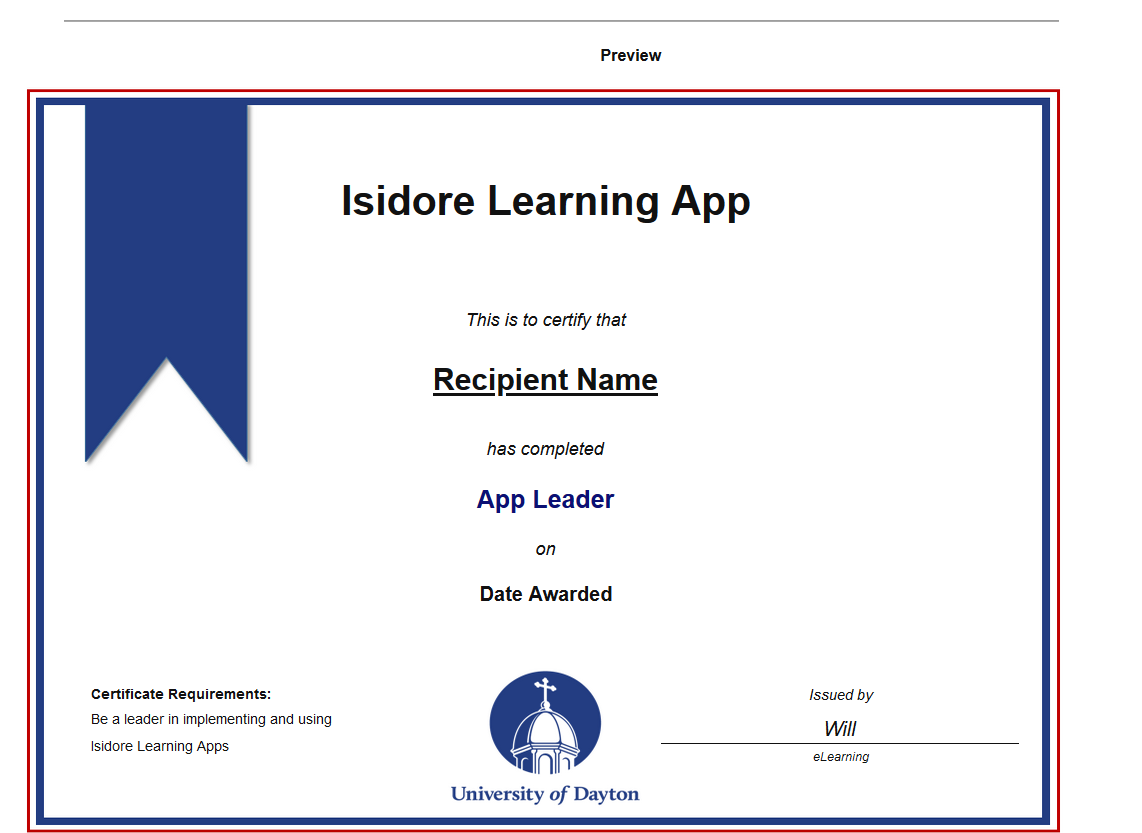Click the eLearning issuer title
Screen dimensions: 1142x833
point(841,757)
